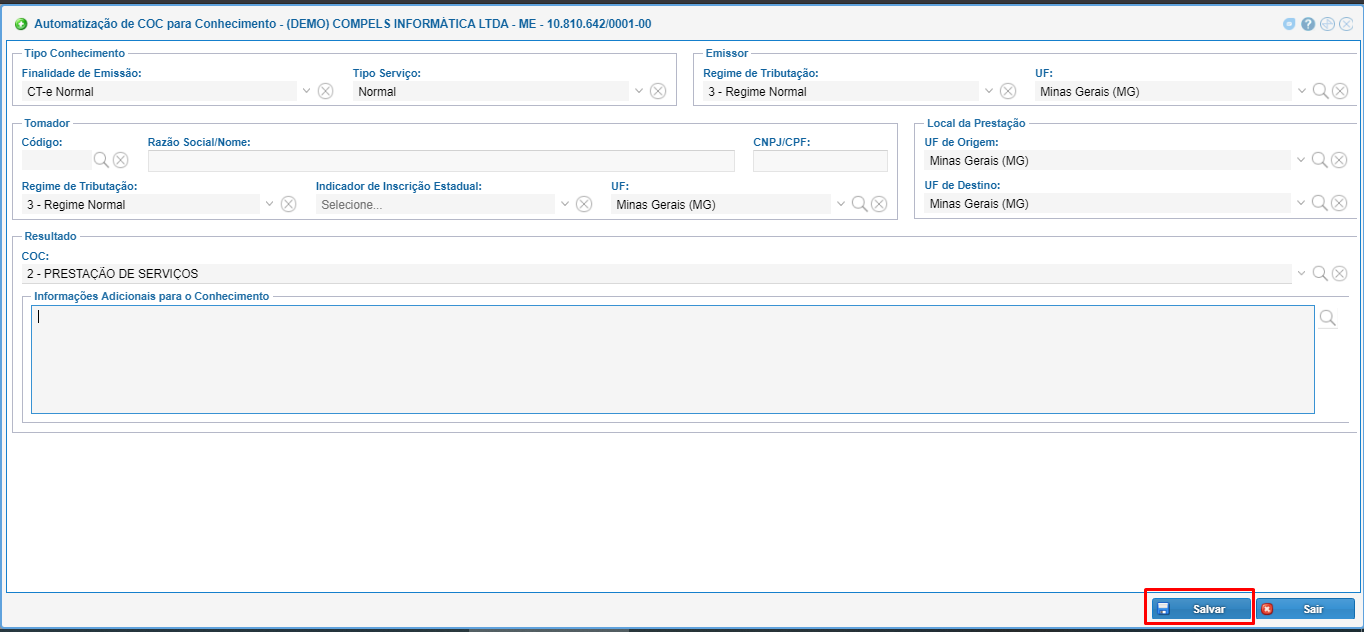The image size is (1364, 632).
Task: Click the UF de Origem value field
Action: click(x=1107, y=160)
